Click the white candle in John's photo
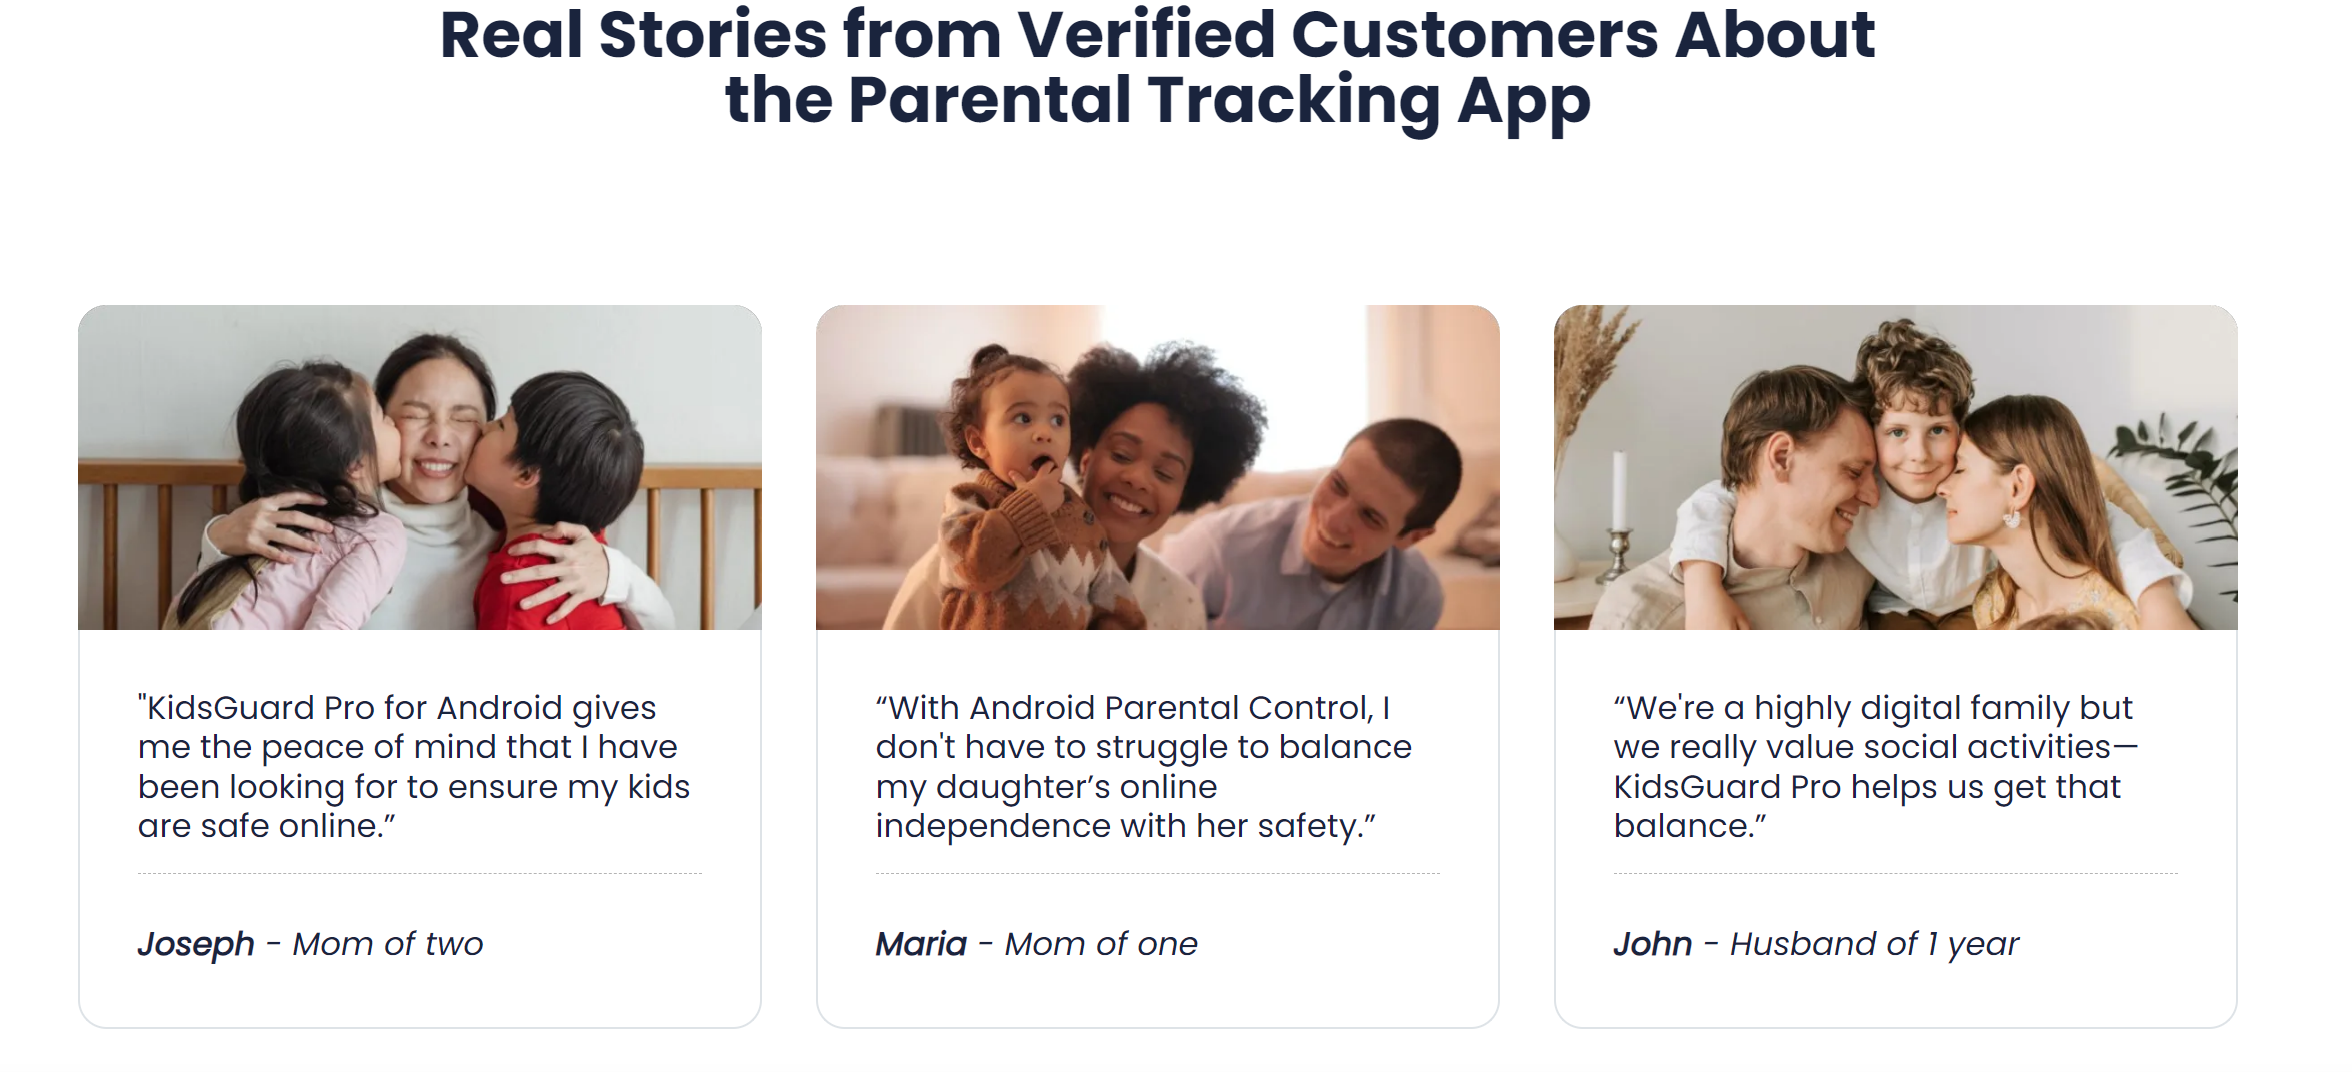Image resolution: width=2352 pixels, height=1072 pixels. (1619, 492)
